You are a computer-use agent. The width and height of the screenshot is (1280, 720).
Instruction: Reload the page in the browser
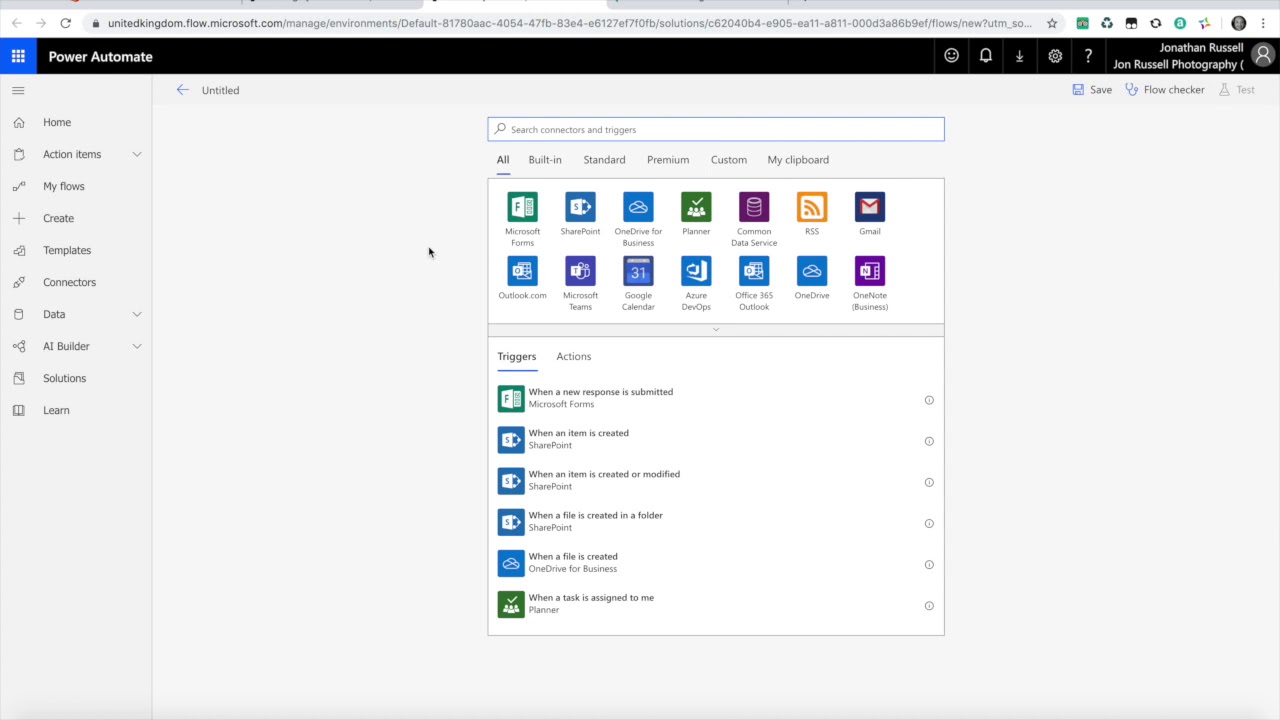[x=65, y=23]
